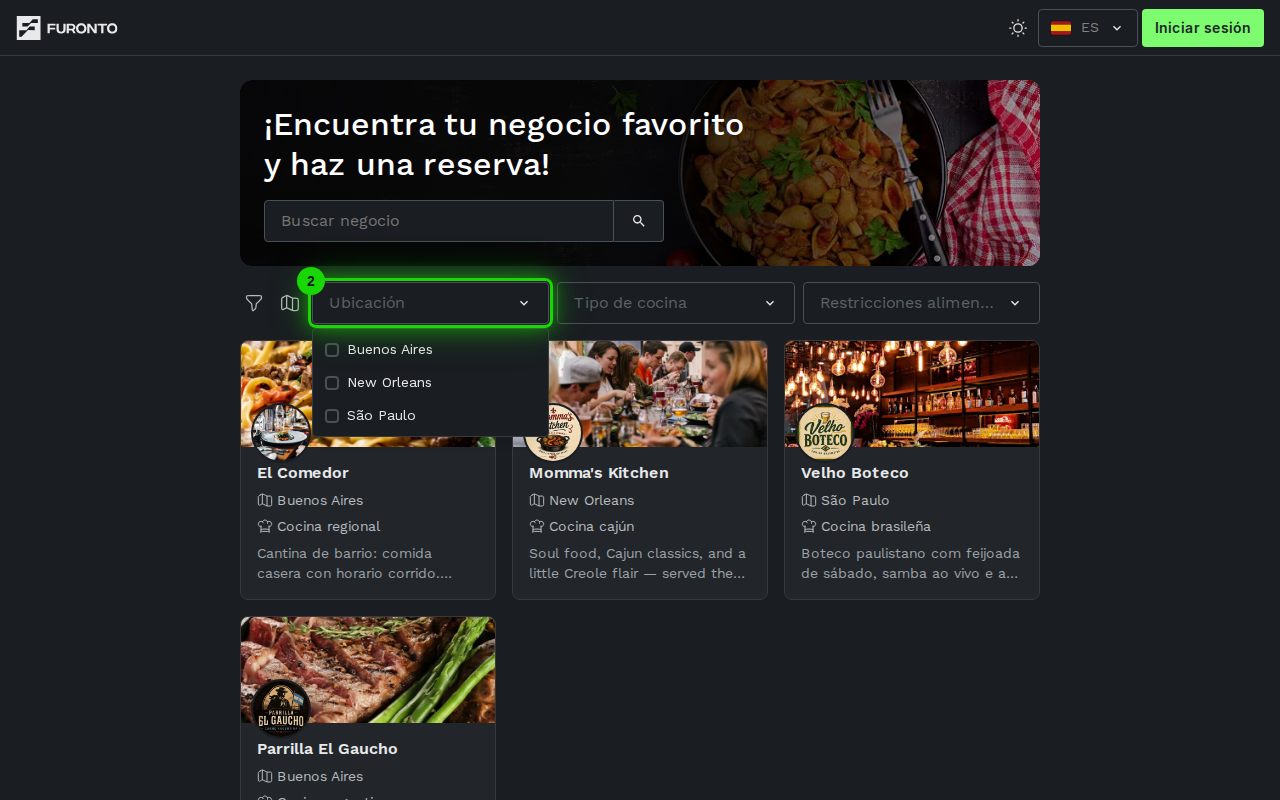Focus the Buscar negocio search field
The height and width of the screenshot is (800, 1280).
click(439, 221)
